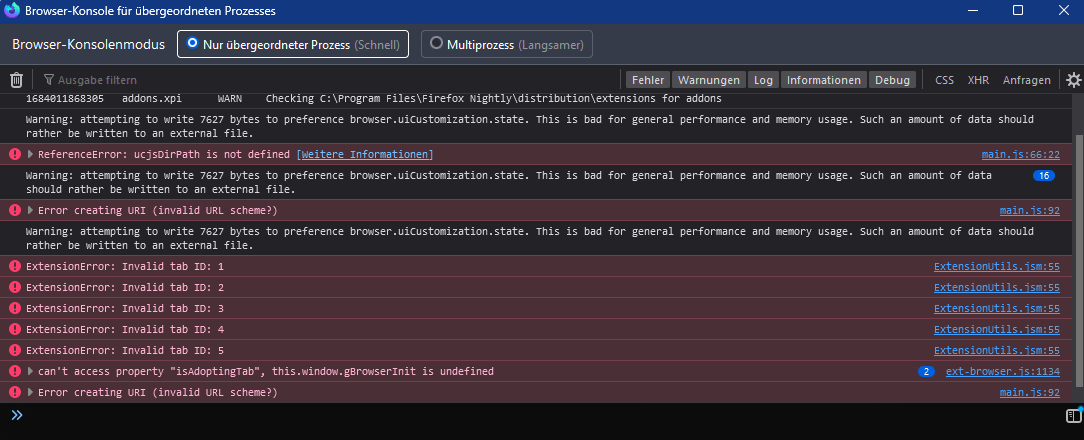Expand the ReferenceError ucjsDirPath message
Viewport: 1084px width, 440px height.
[x=31, y=155]
